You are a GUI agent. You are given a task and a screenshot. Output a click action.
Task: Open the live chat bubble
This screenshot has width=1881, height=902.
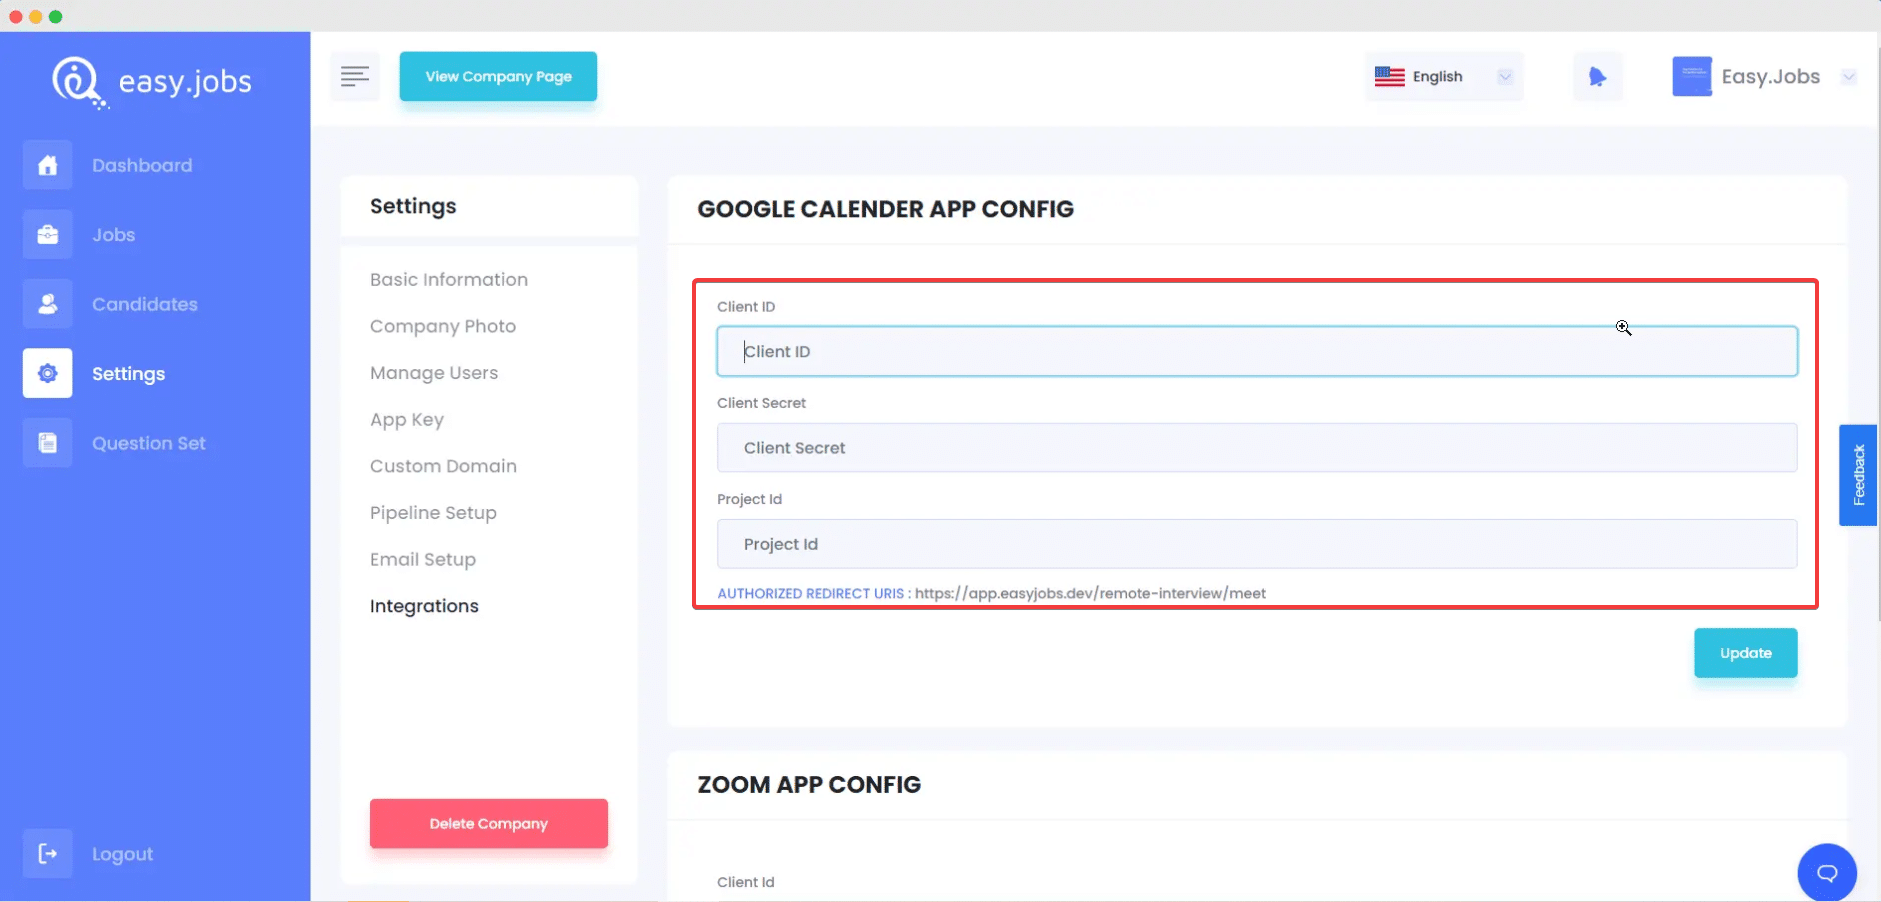pos(1827,873)
